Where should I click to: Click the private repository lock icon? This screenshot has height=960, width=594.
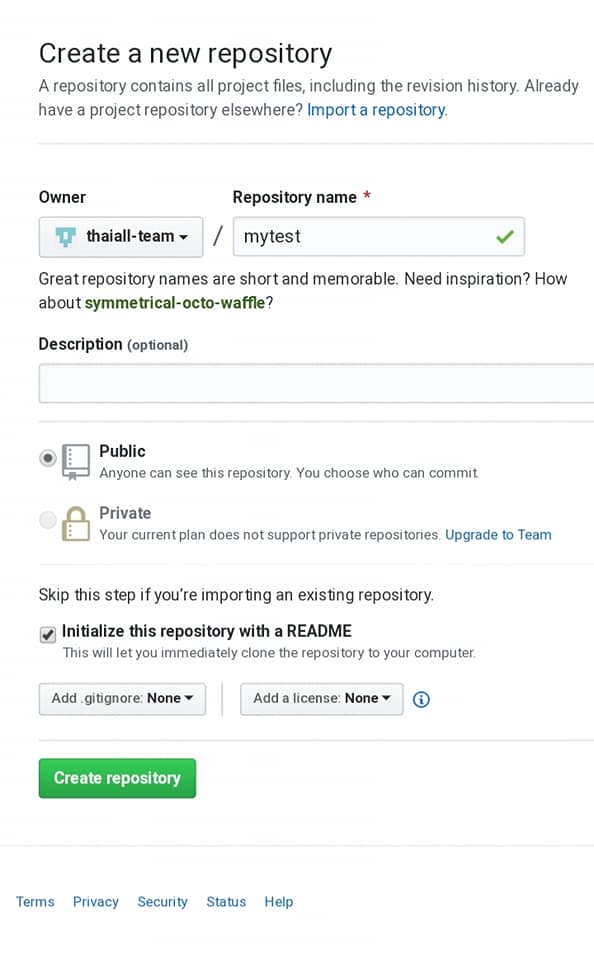[76, 523]
